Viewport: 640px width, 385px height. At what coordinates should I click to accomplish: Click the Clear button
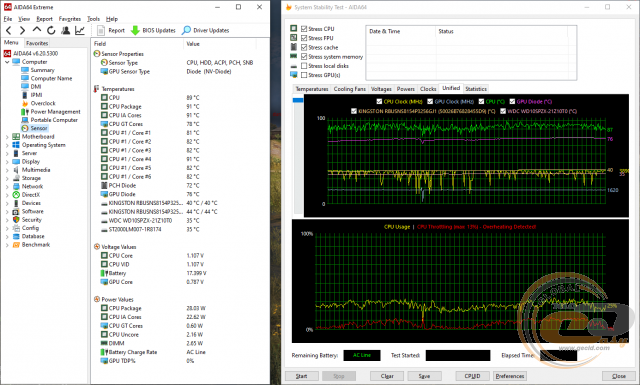(x=387, y=376)
